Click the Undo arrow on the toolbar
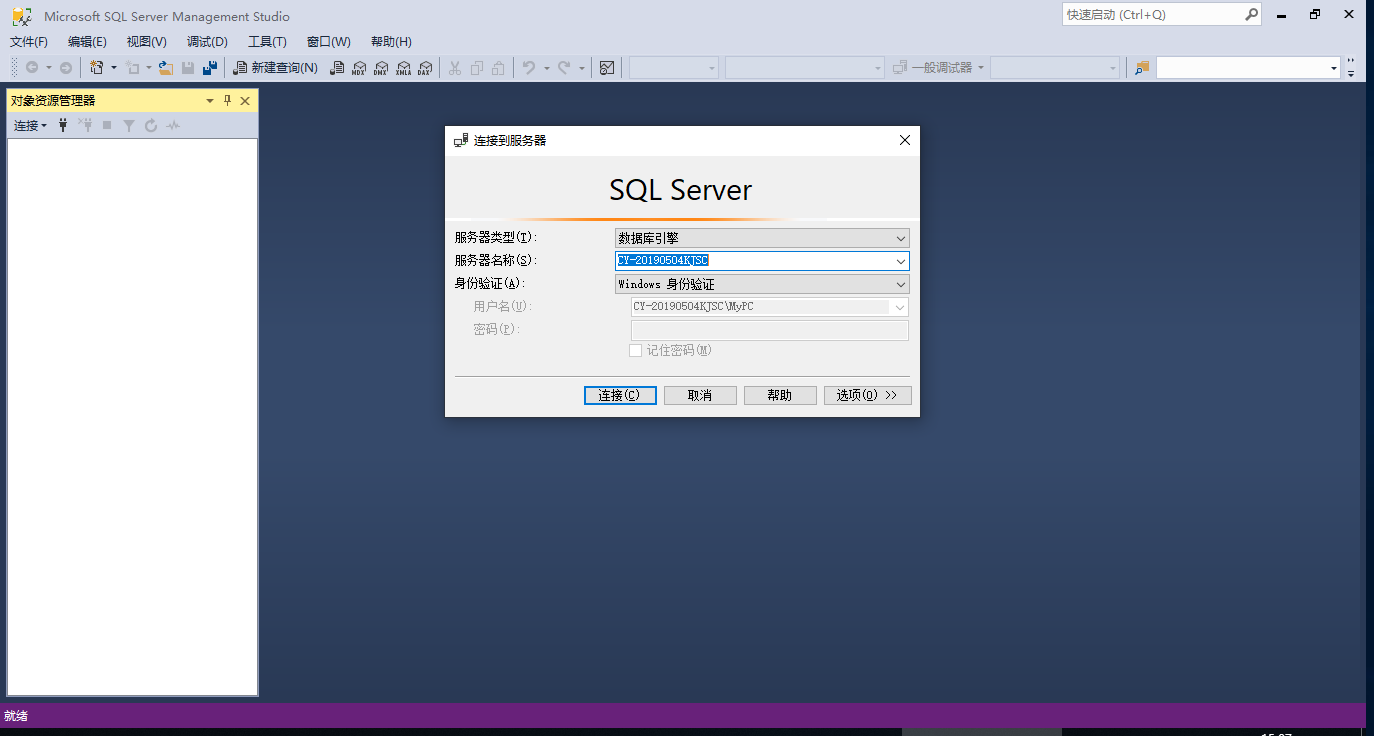 pyautogui.click(x=530, y=67)
